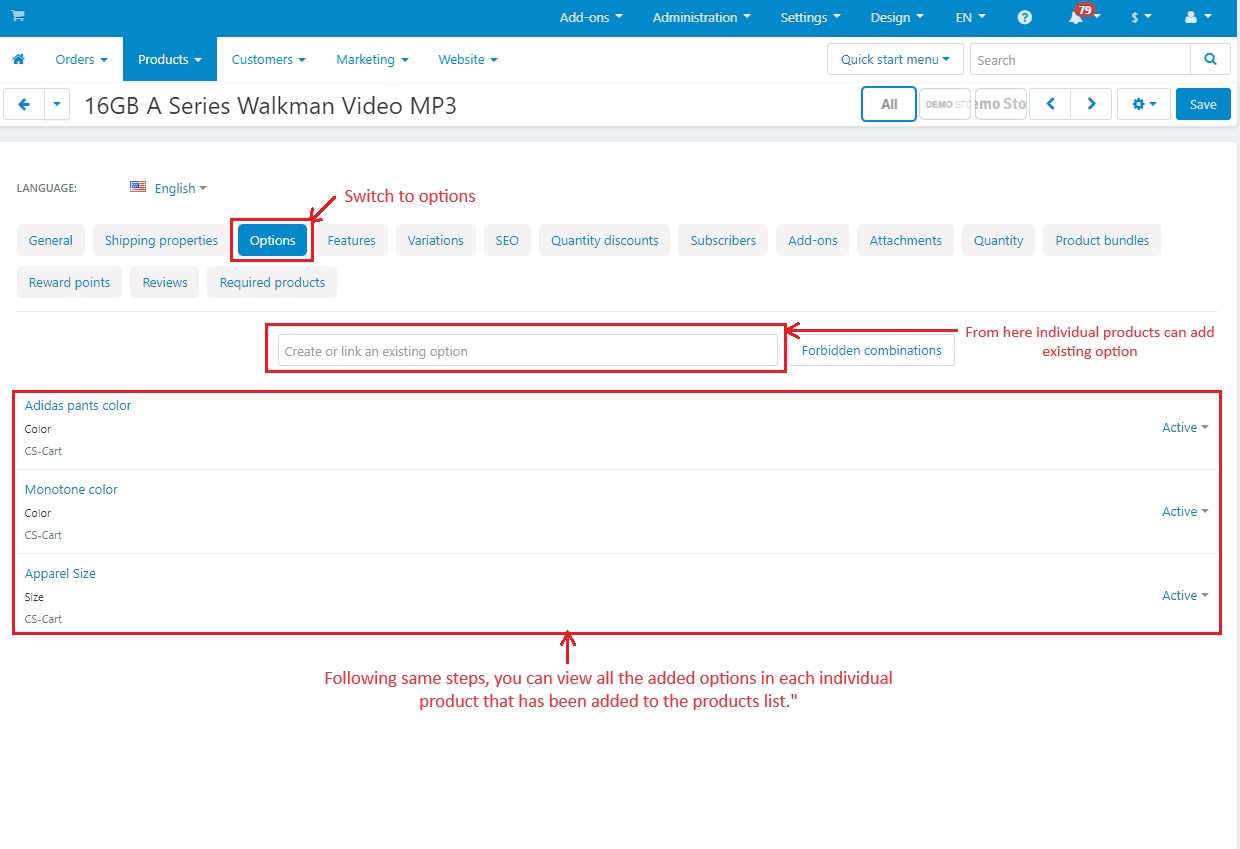Go to next product chevron

pyautogui.click(x=1091, y=104)
